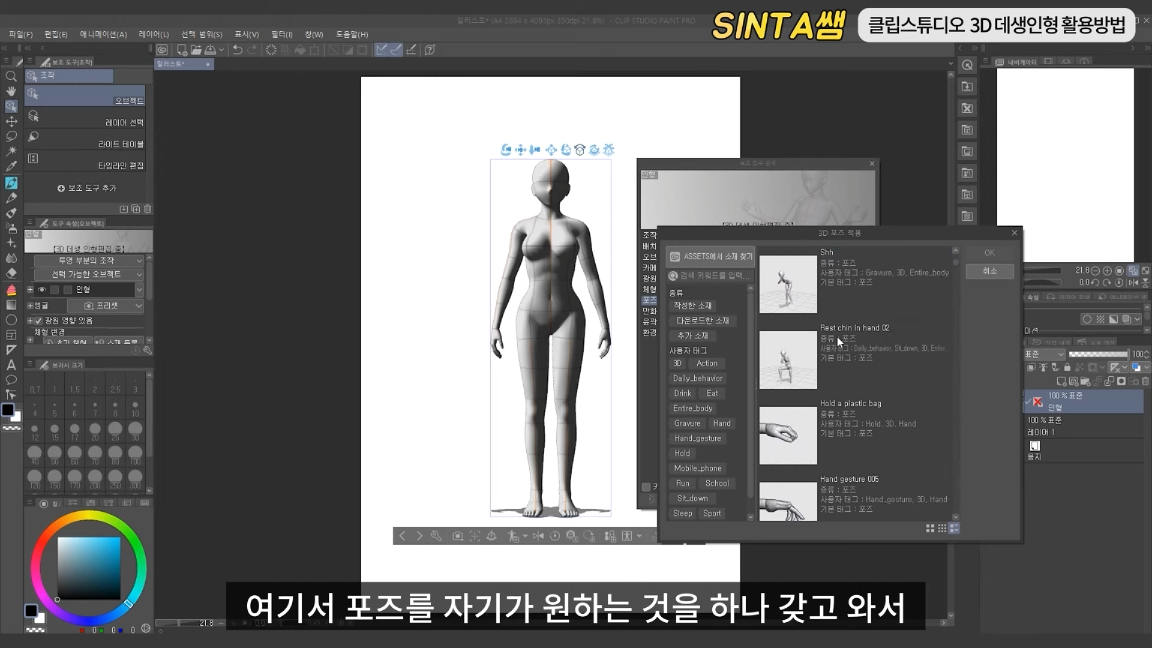1152x648 pixels.
Task: Select the Hold a plastic bag pose thumbnail
Action: [x=788, y=435]
